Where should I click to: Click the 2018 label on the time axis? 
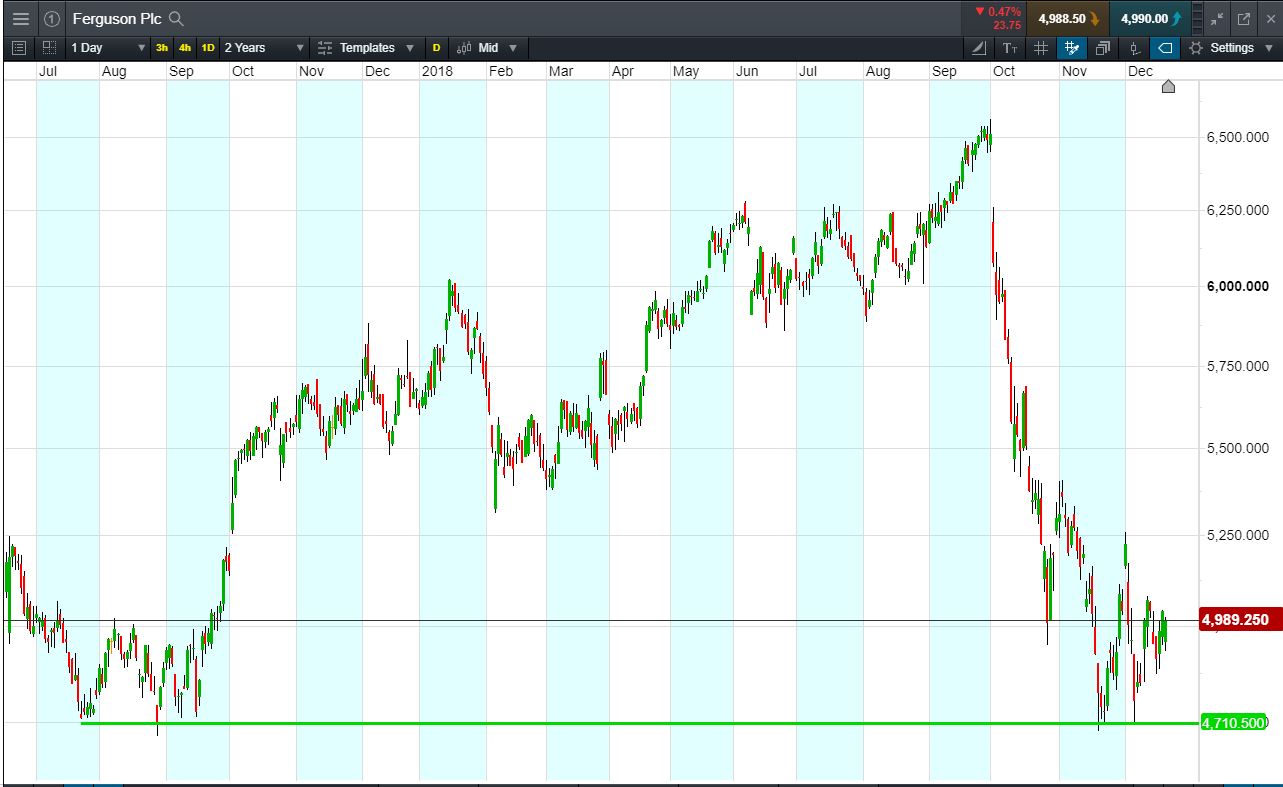click(436, 71)
